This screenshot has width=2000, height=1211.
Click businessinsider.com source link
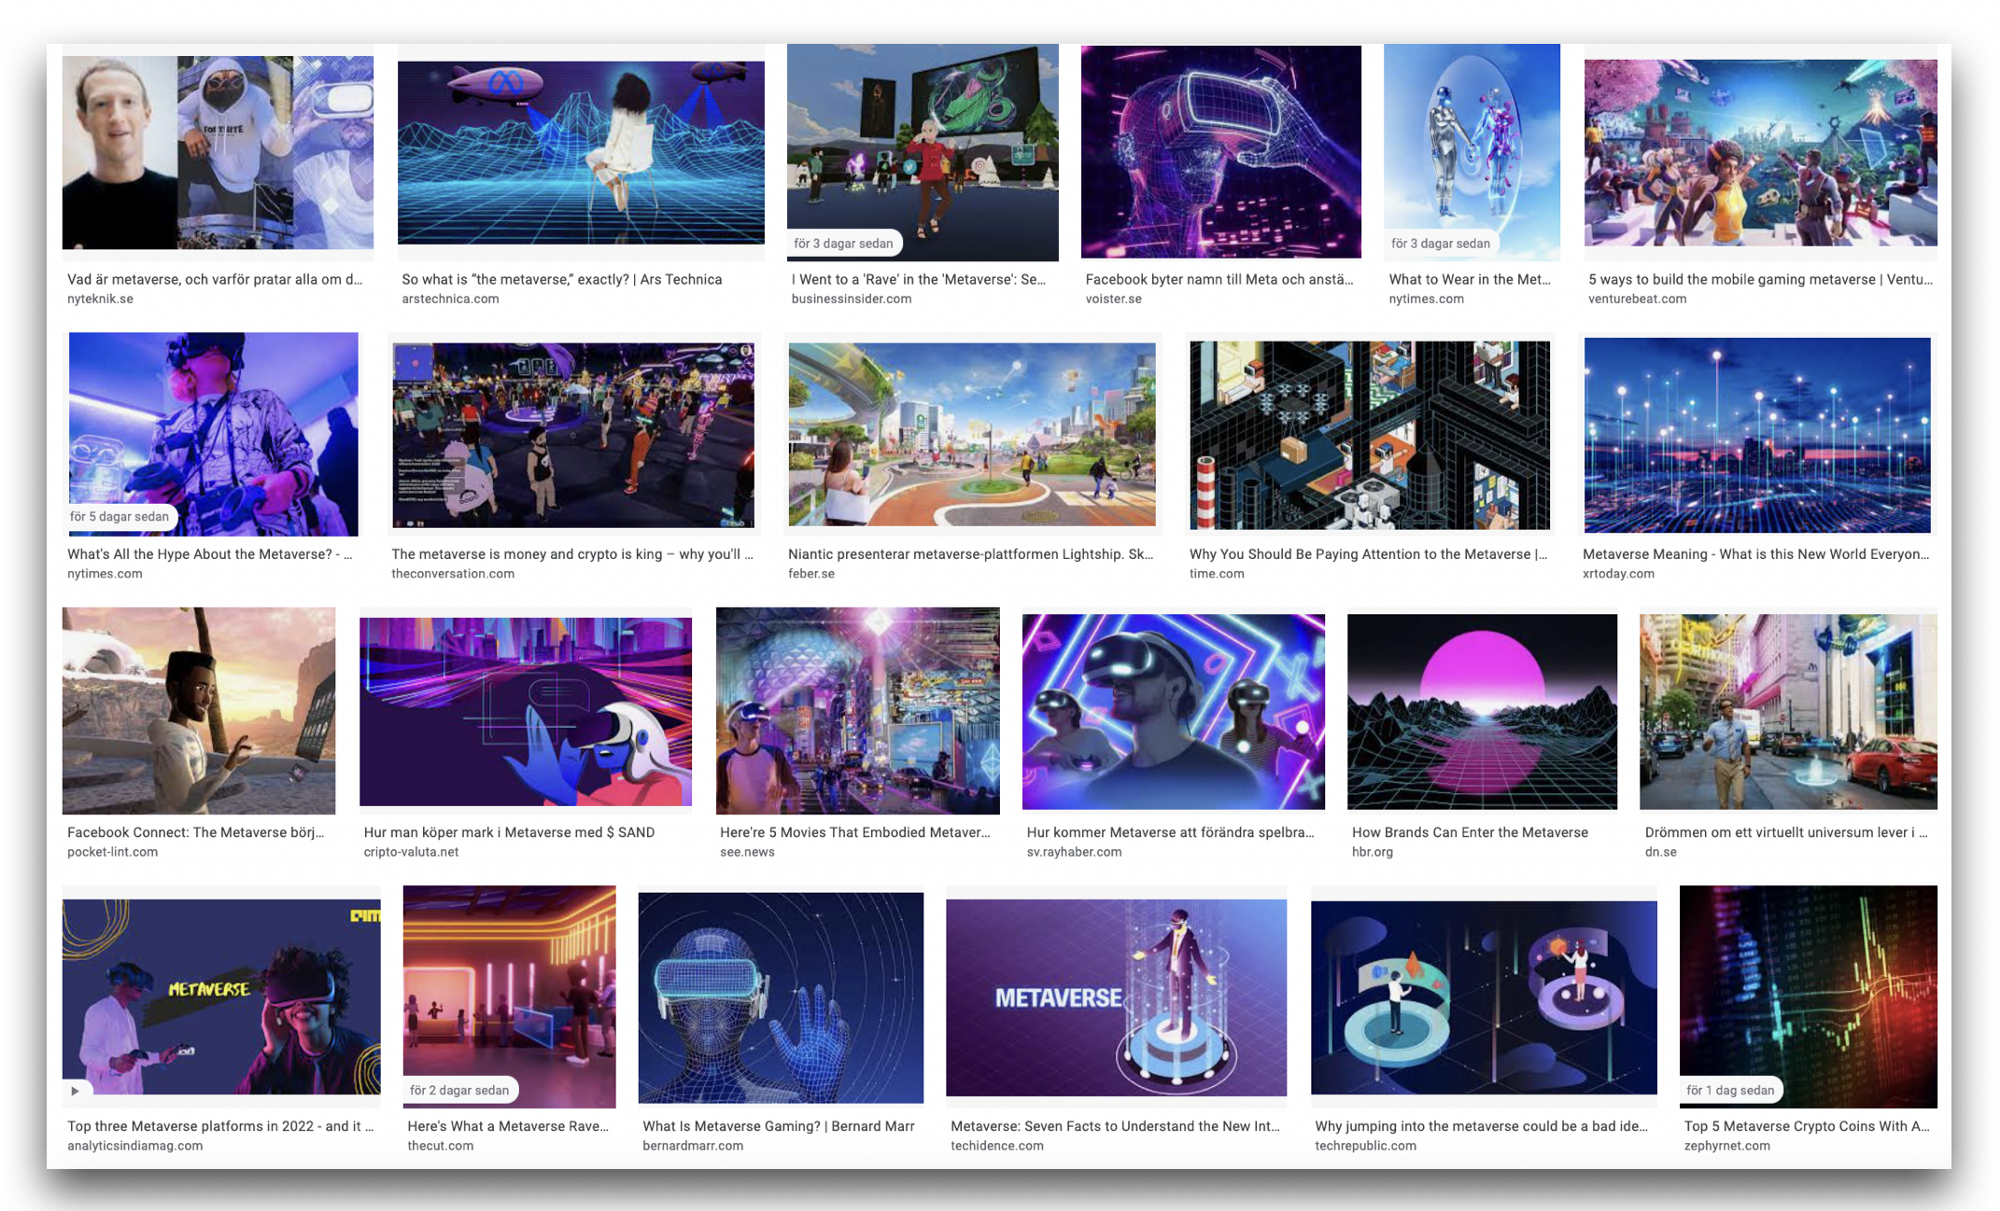click(x=851, y=299)
